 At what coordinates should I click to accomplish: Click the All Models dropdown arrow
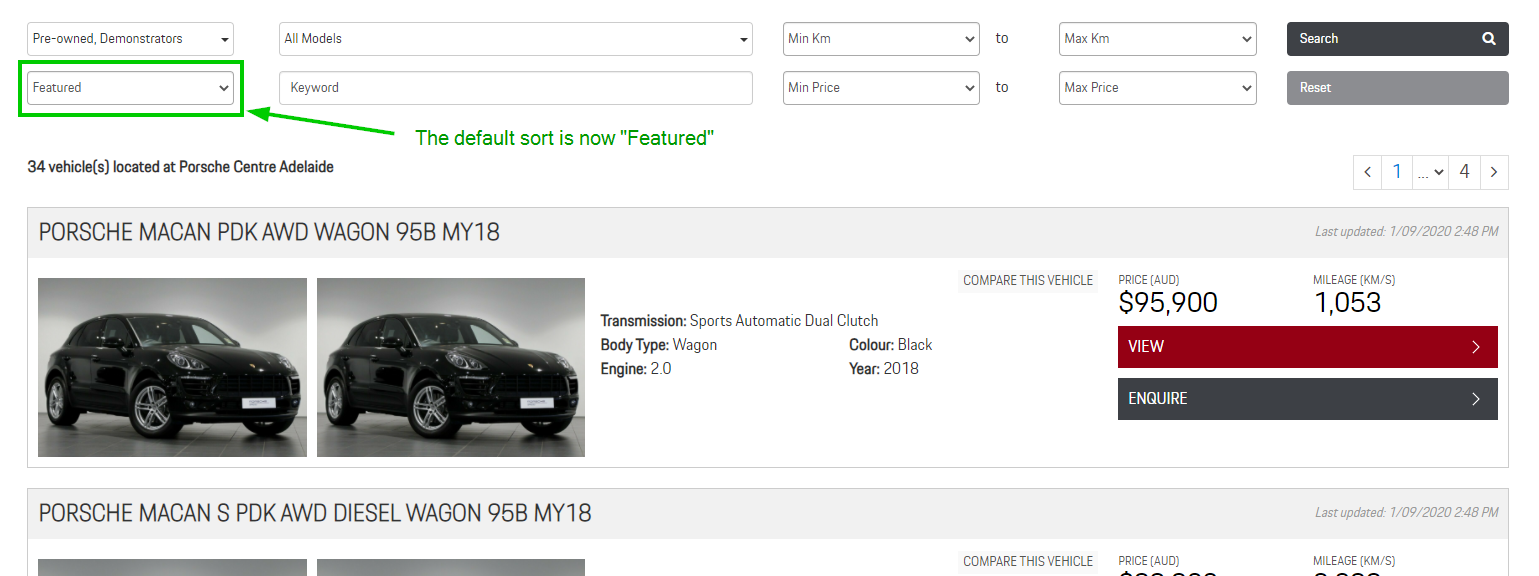(x=742, y=38)
